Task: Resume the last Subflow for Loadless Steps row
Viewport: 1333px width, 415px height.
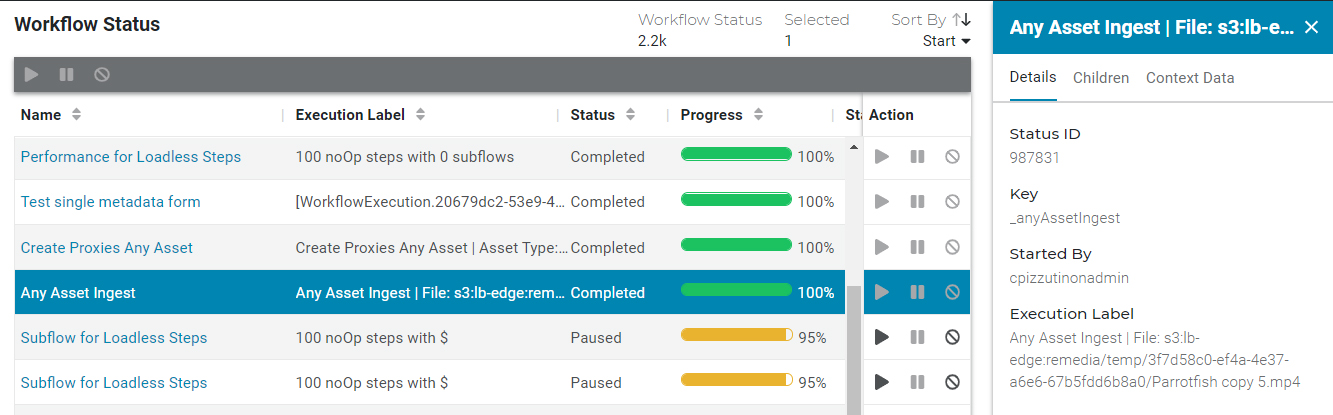Action: (881, 382)
